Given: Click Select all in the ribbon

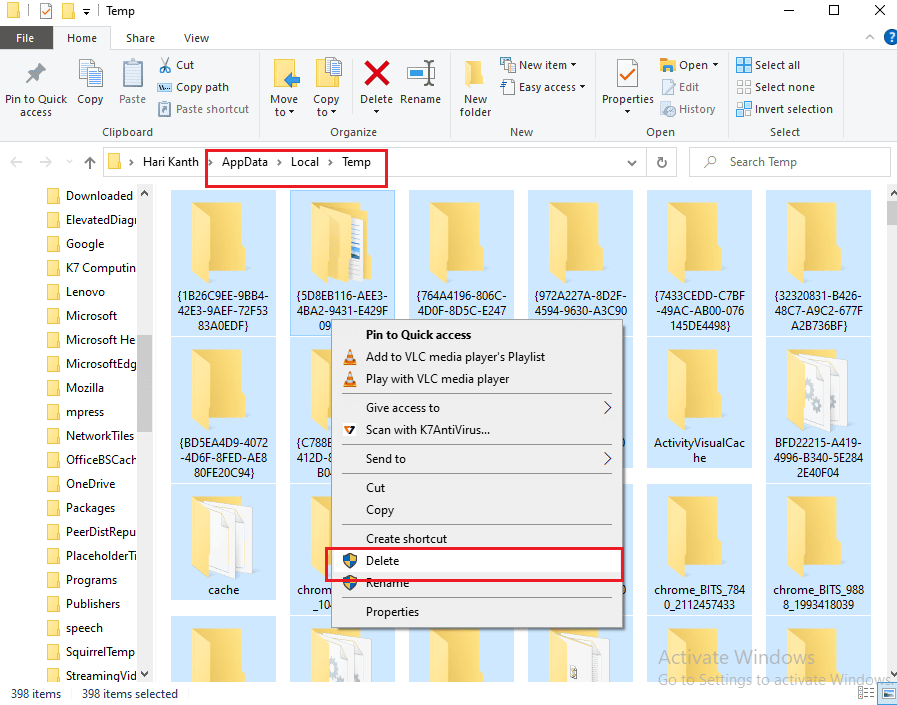Looking at the screenshot, I should [768, 65].
